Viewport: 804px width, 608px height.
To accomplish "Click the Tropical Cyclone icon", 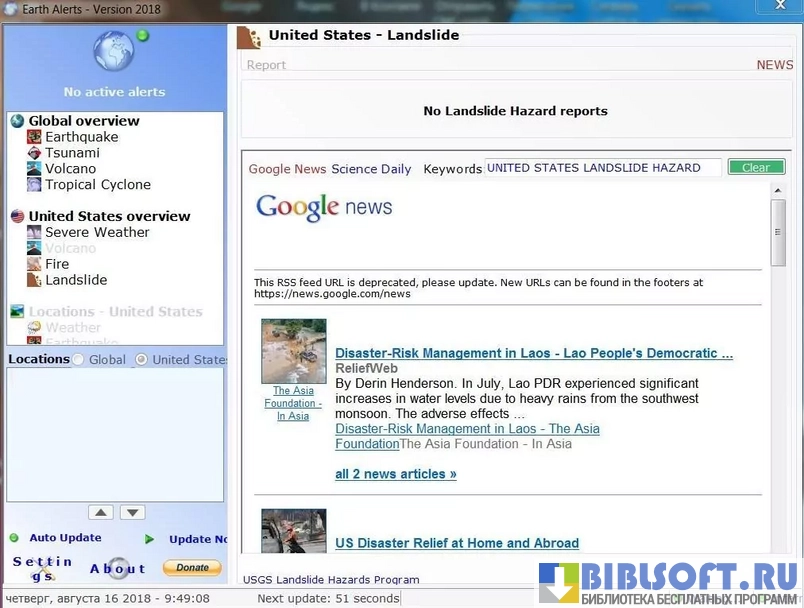I will [x=34, y=185].
